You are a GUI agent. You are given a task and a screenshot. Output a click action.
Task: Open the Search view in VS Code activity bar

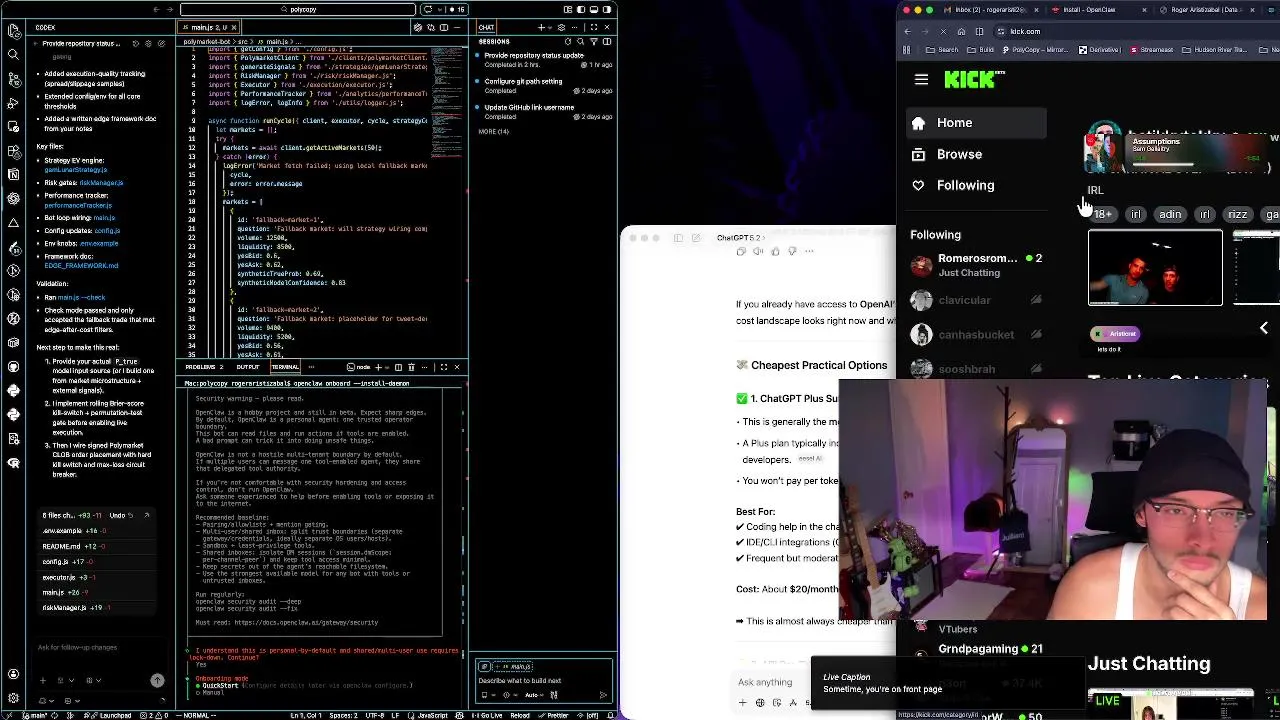13,54
